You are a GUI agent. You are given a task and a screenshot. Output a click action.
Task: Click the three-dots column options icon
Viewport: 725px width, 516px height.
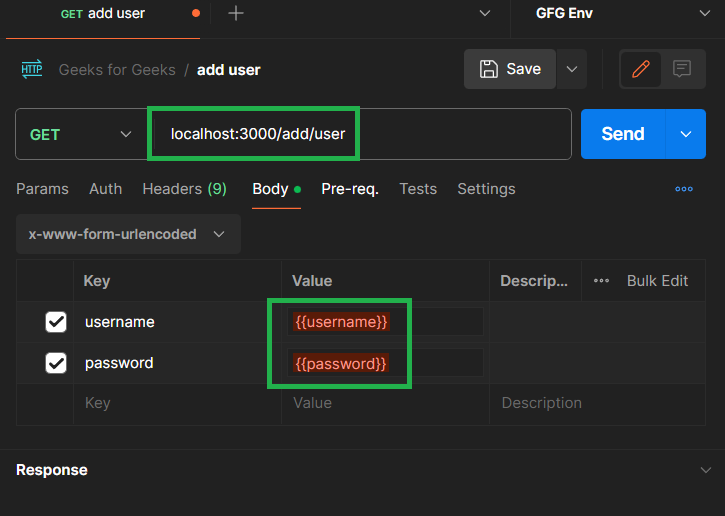[601, 281]
